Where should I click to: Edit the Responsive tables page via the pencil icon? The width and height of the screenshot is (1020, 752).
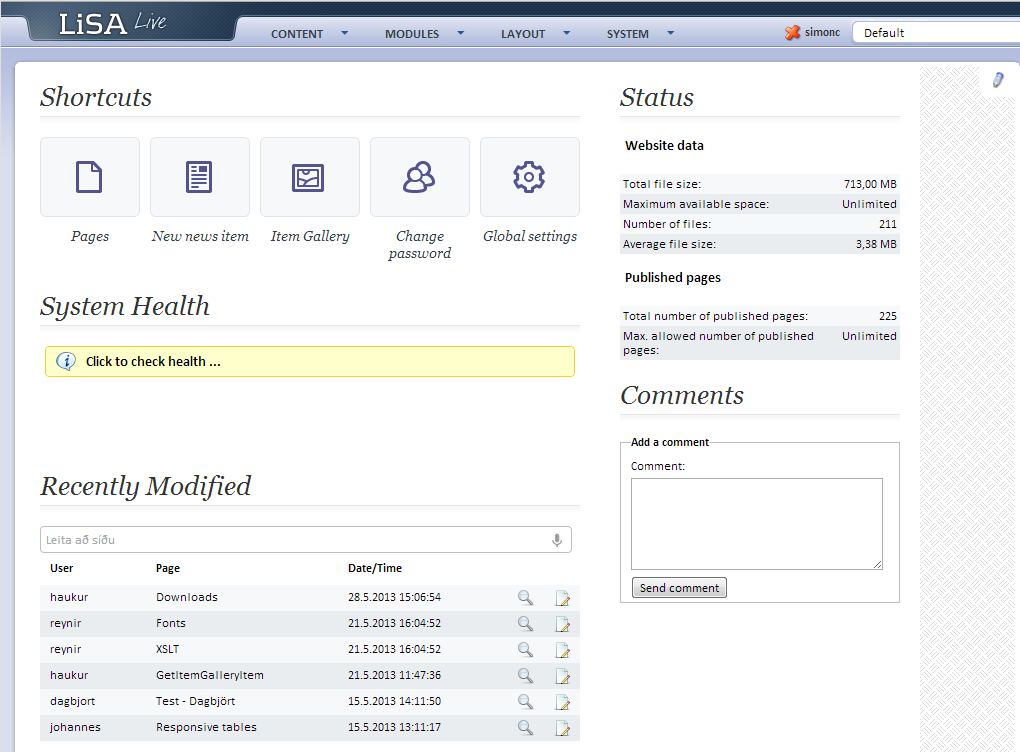pyautogui.click(x=563, y=728)
